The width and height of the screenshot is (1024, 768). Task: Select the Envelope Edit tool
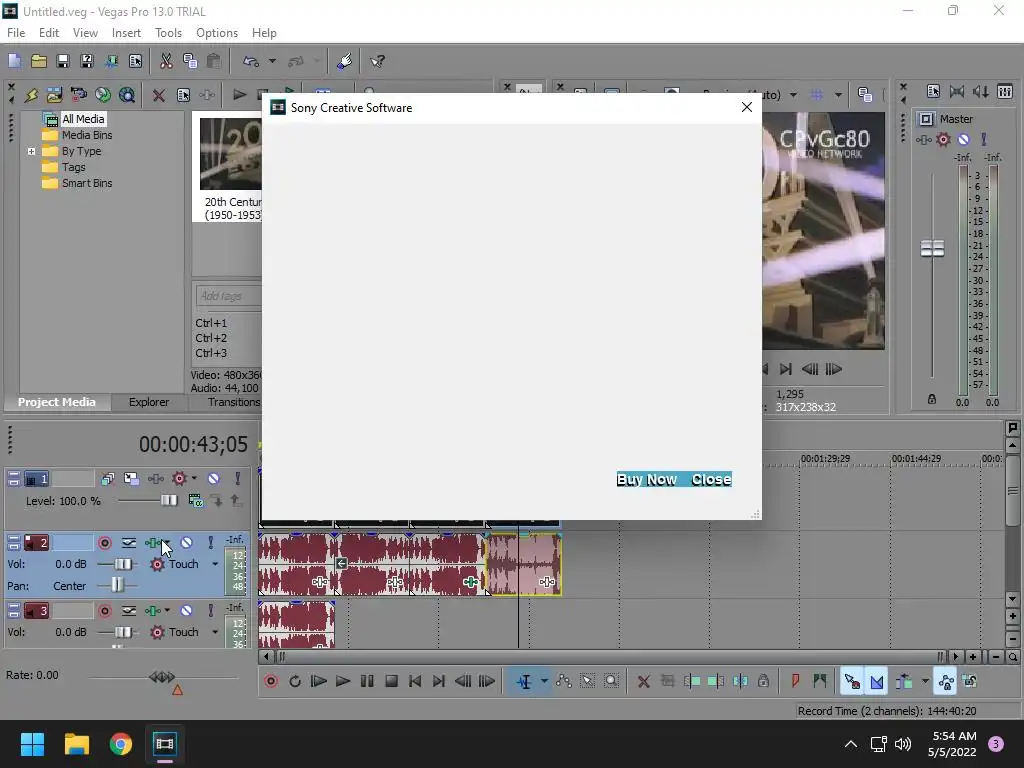[564, 682]
